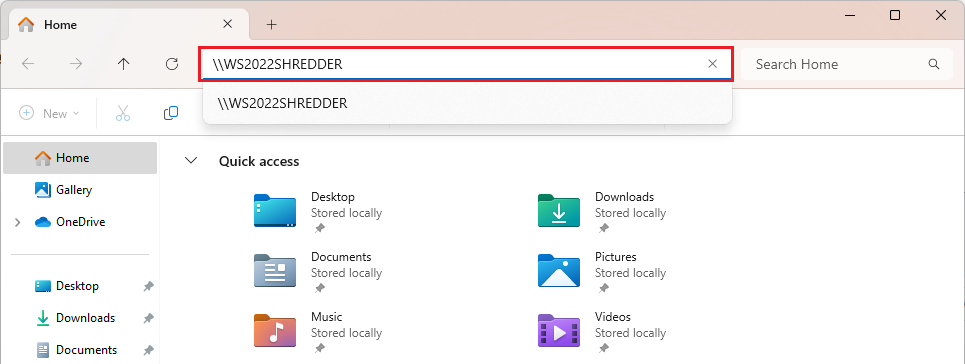Image resolution: width=965 pixels, height=364 pixels.
Task: Click the Copy icon in toolbar
Action: click(x=171, y=113)
